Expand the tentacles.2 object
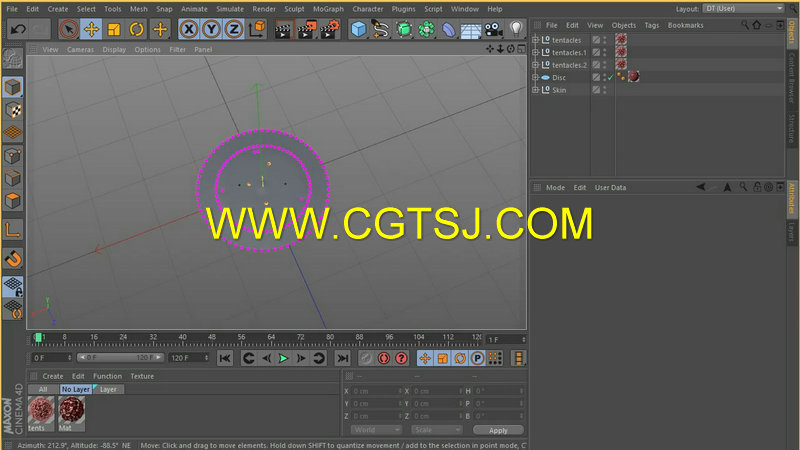Screen dimensions: 800x450 tap(535, 65)
